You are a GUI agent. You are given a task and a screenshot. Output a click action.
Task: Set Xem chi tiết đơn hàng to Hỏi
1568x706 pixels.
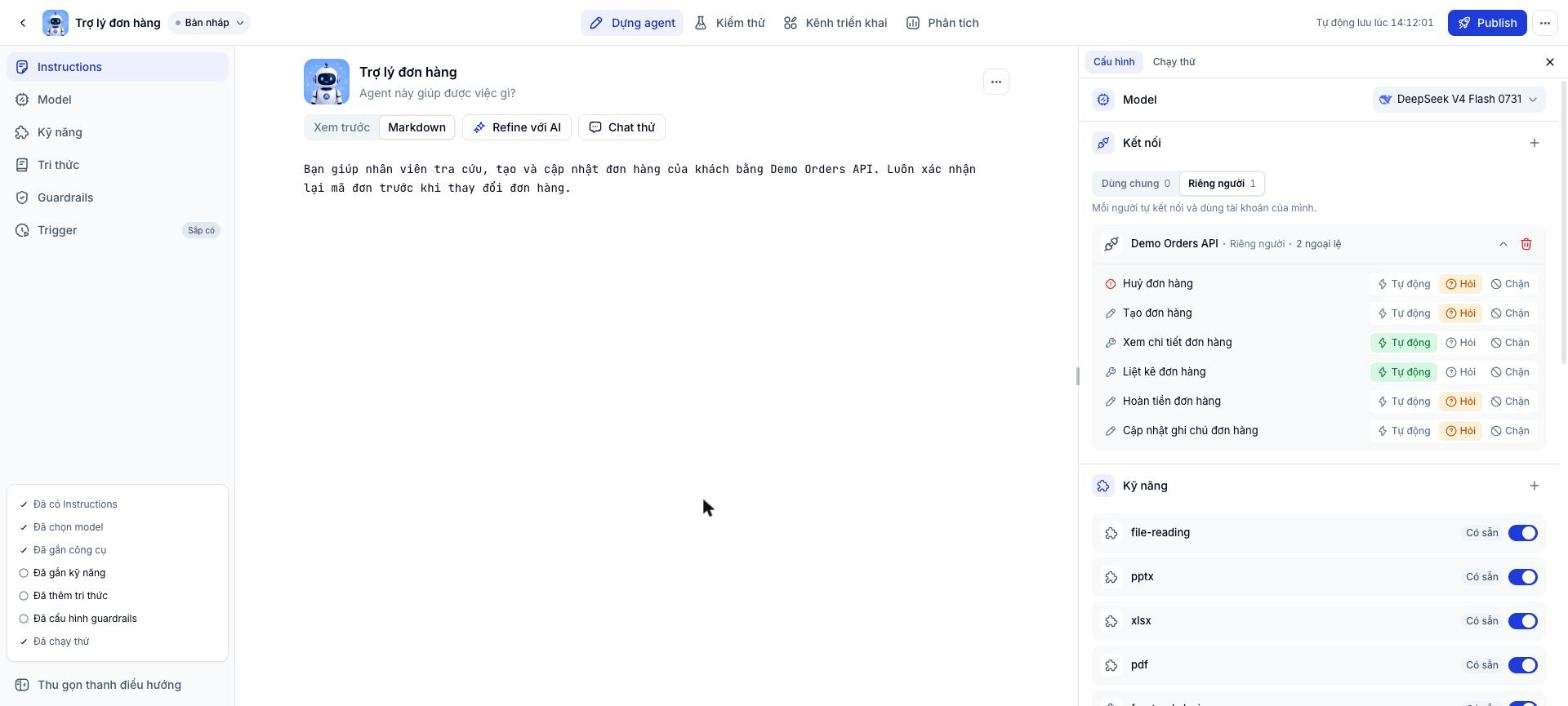pos(1460,343)
